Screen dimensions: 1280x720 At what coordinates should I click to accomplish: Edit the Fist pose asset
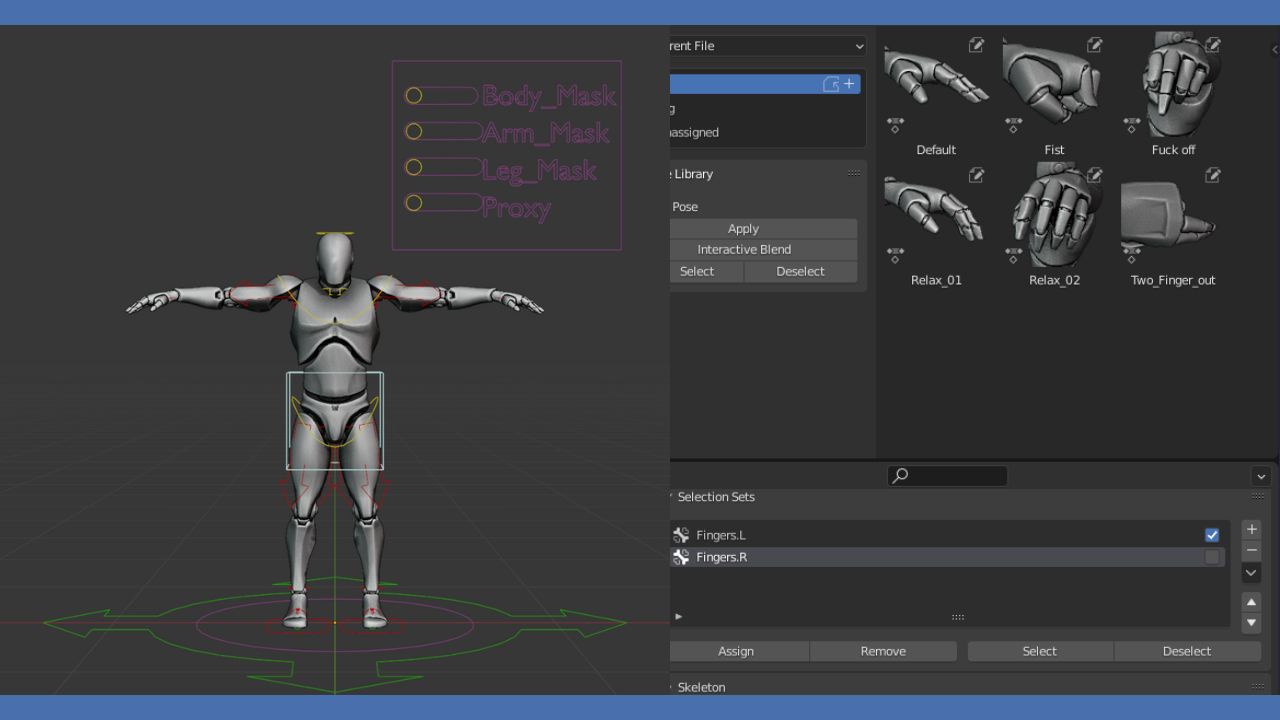pos(1093,45)
